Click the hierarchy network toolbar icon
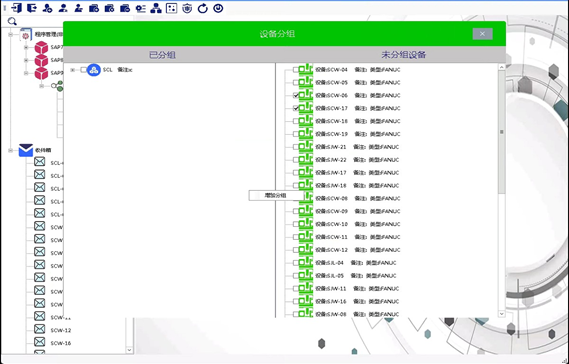 [x=156, y=8]
